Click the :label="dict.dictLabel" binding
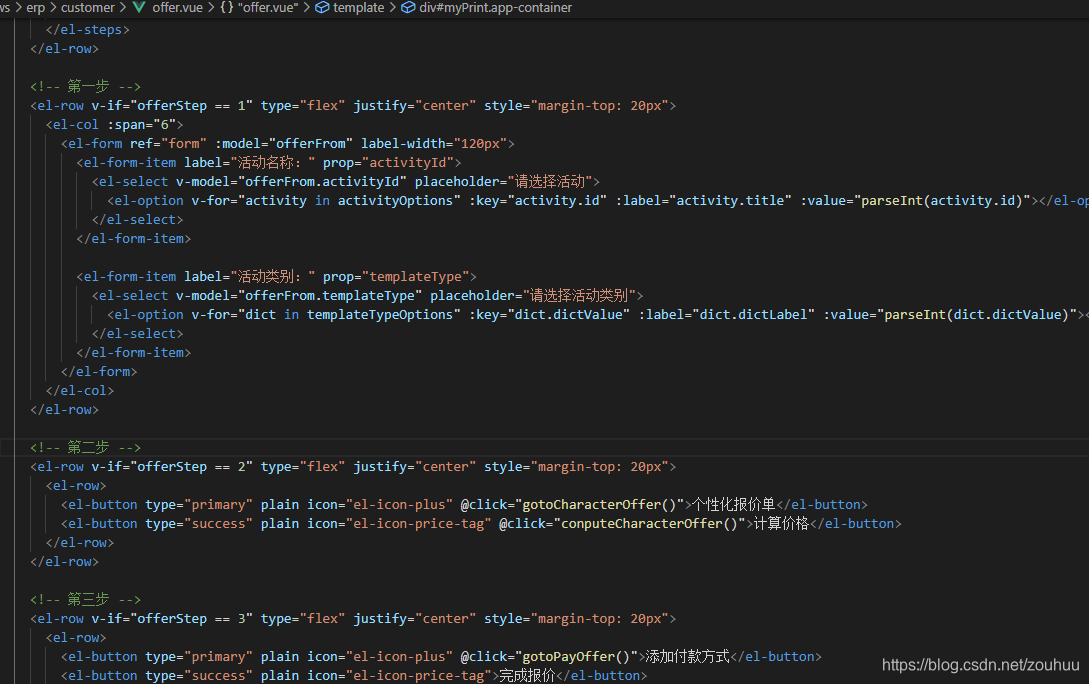 click(x=727, y=315)
